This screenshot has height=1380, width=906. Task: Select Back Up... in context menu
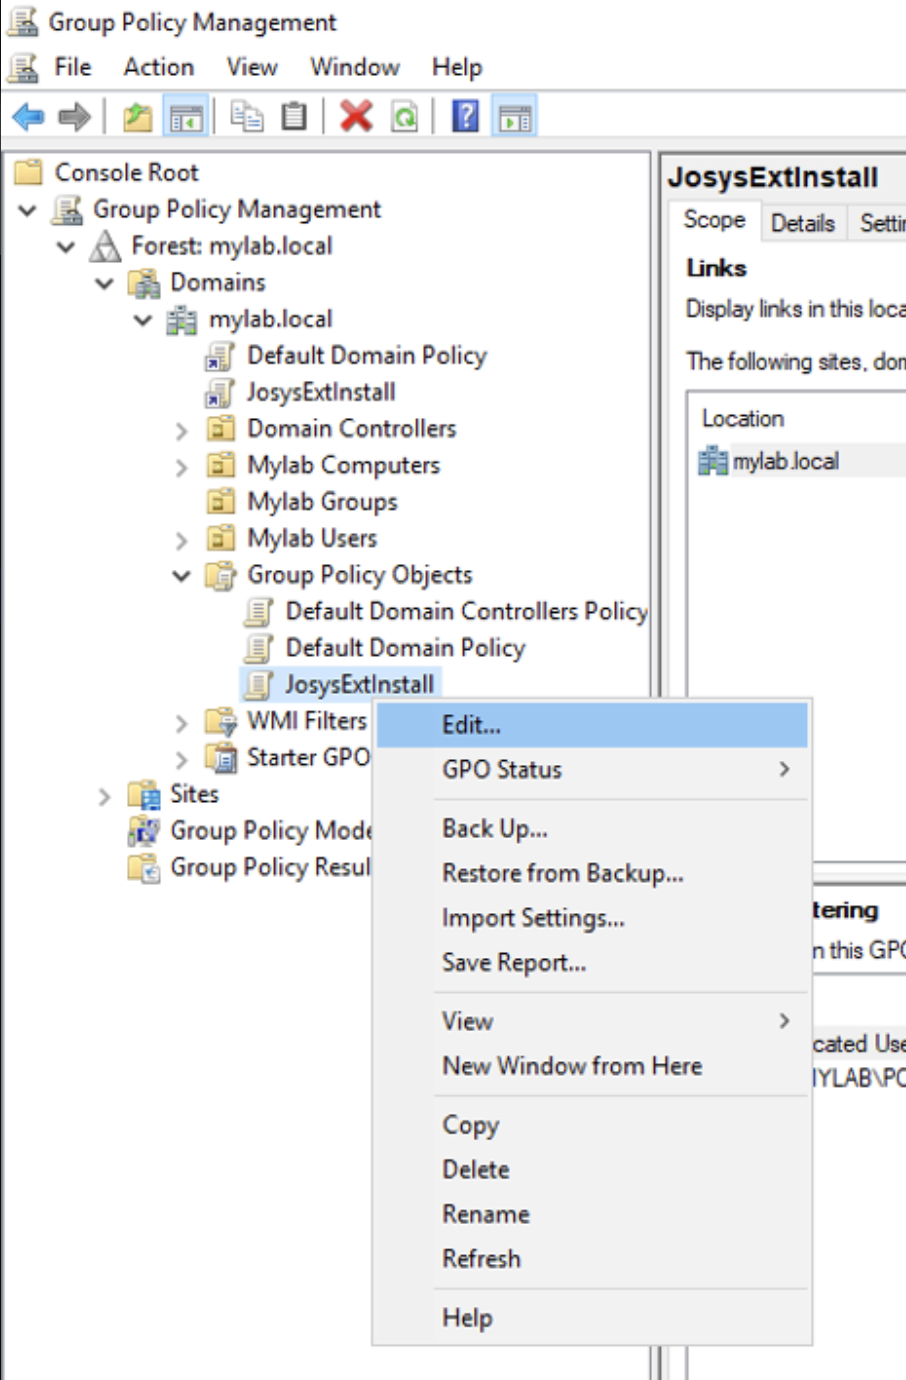(x=494, y=829)
